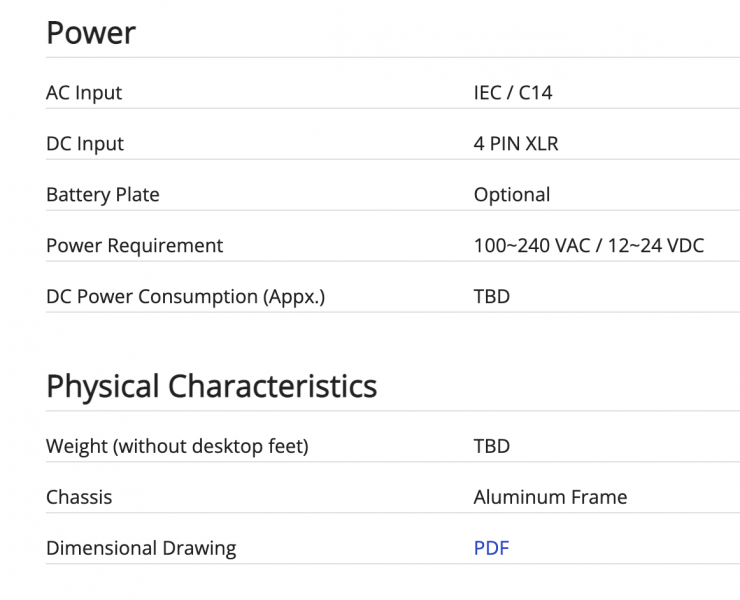Click the Power section heading
Image resolution: width=740 pixels, height=600 pixels.
91,33
